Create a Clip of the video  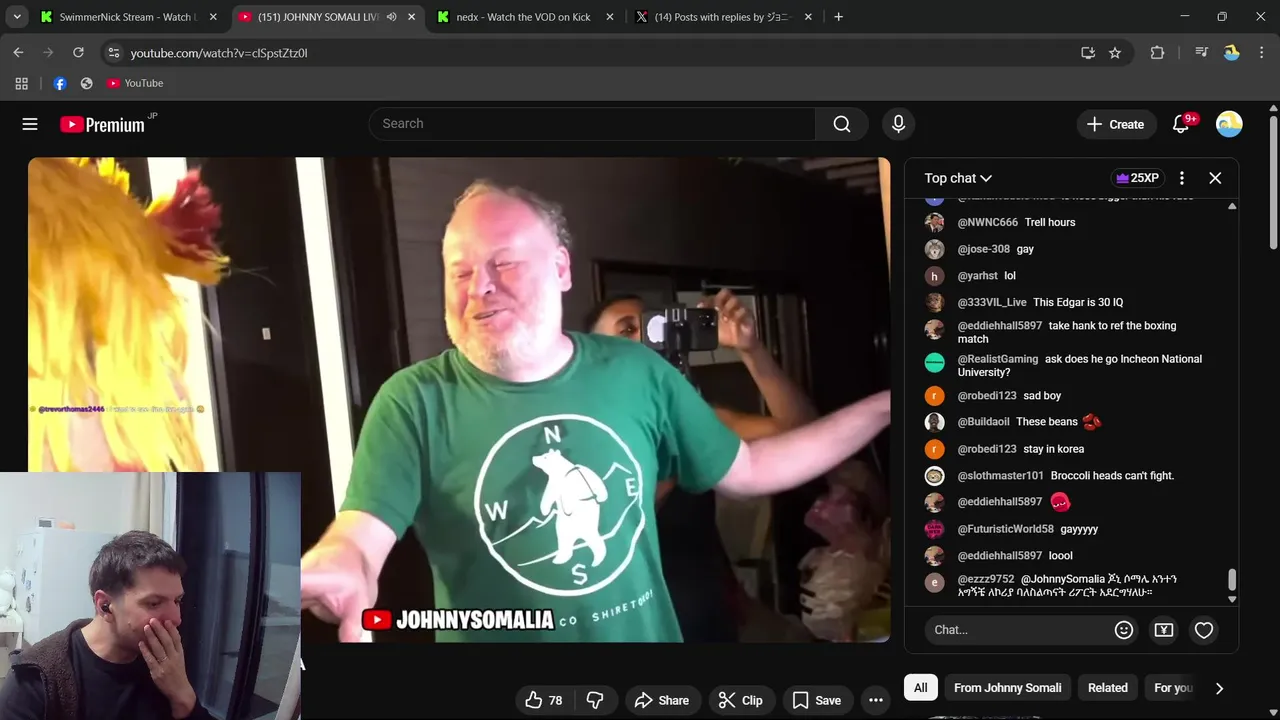(x=741, y=700)
